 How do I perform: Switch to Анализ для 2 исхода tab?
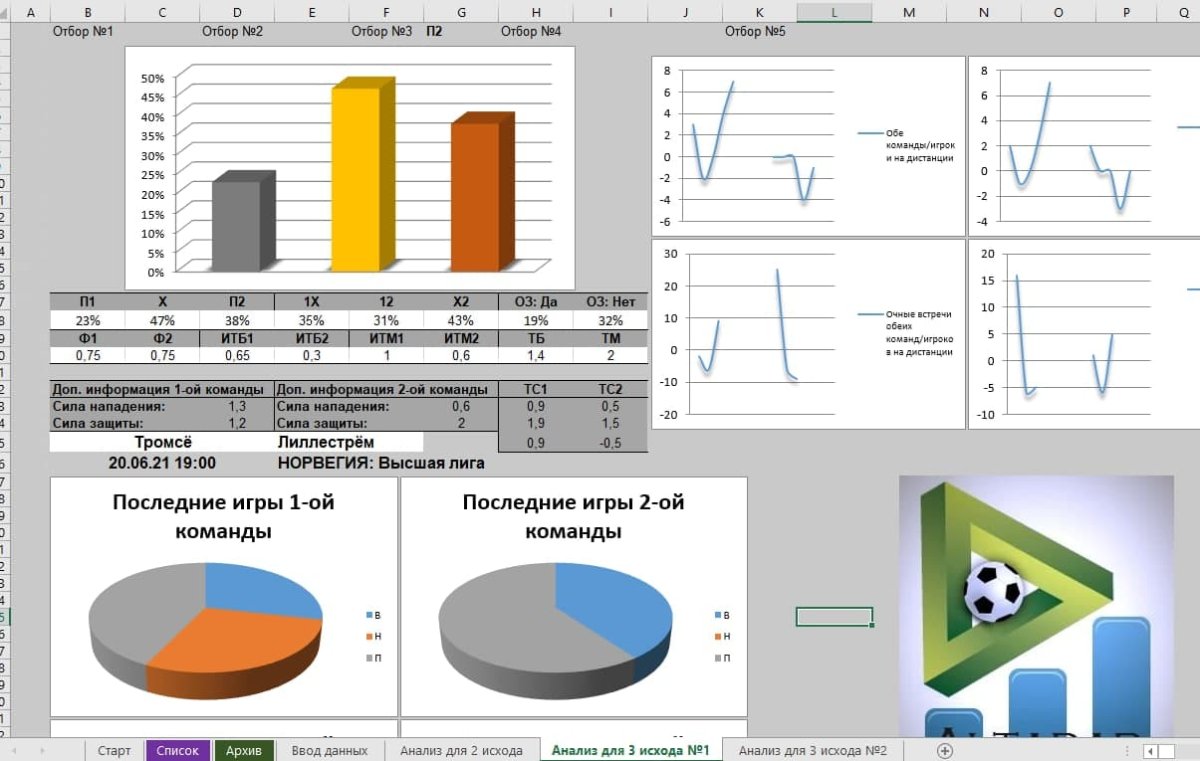(x=461, y=750)
